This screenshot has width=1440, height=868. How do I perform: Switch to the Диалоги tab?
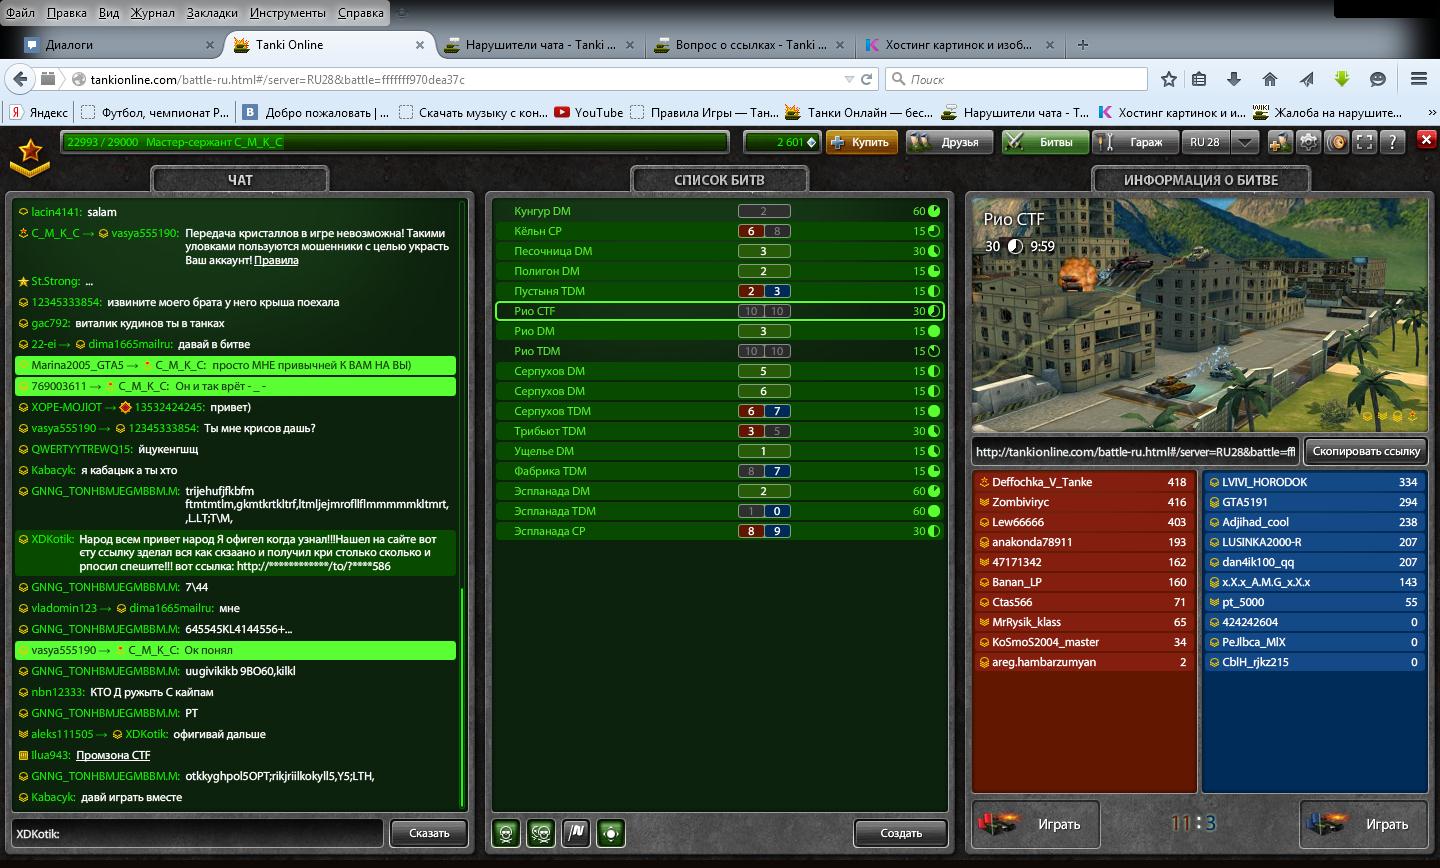pos(120,44)
